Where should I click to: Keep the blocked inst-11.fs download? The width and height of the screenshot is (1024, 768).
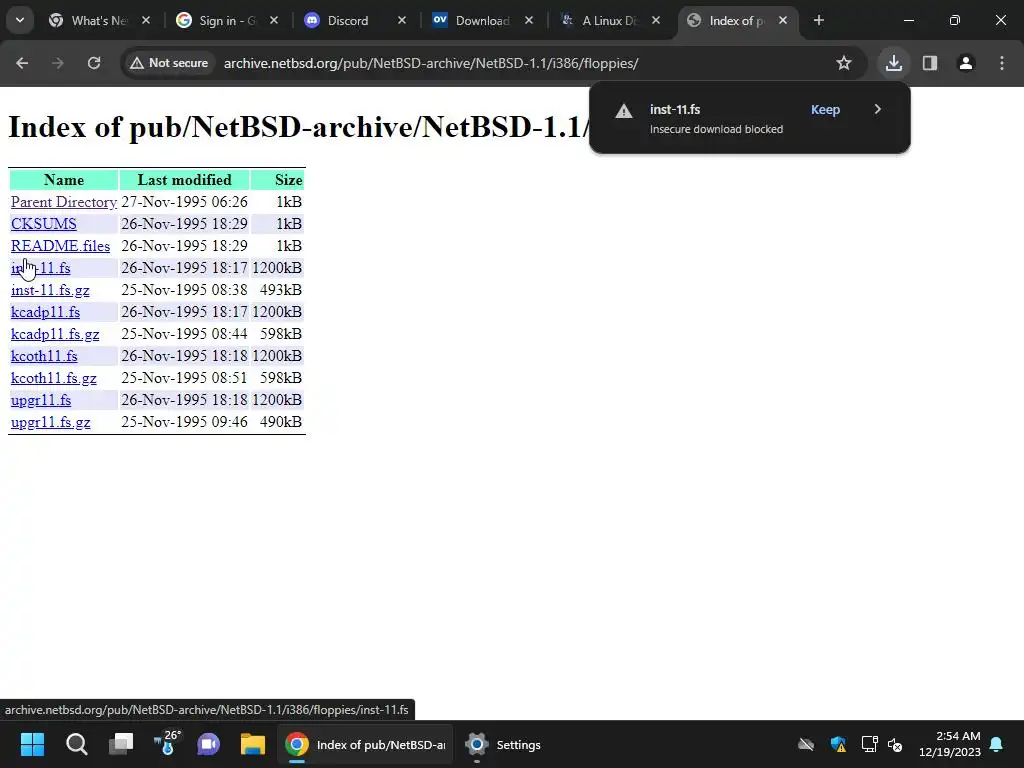tap(825, 110)
